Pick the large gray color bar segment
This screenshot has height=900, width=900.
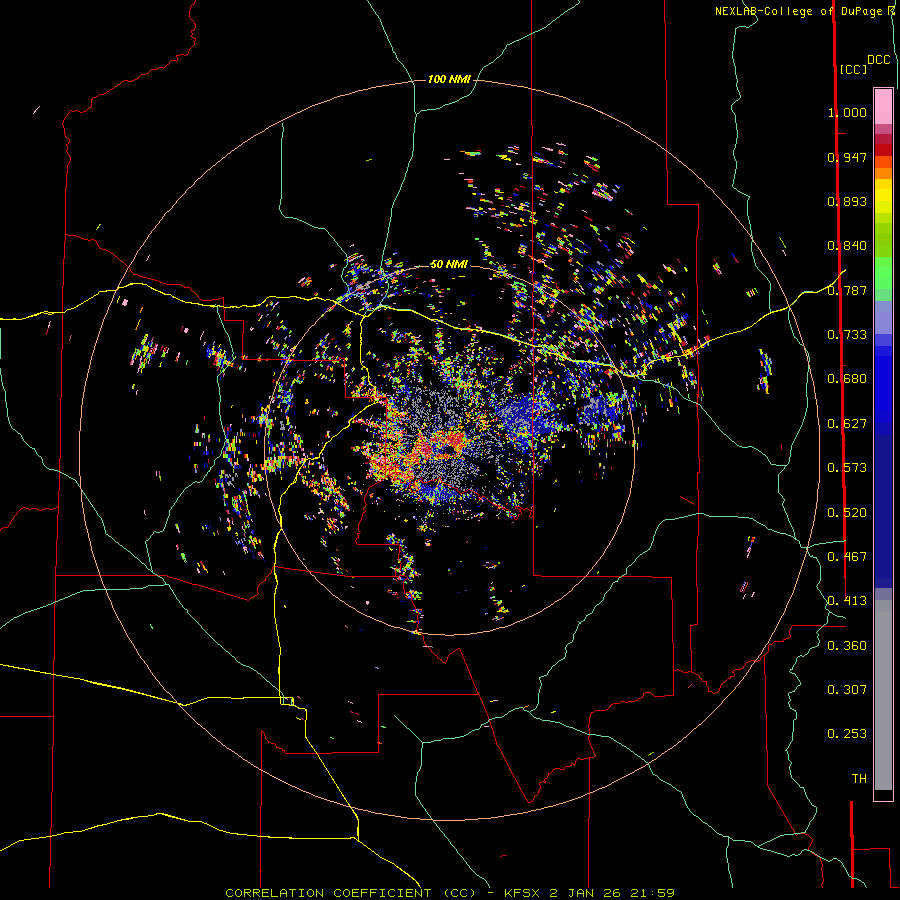click(883, 695)
